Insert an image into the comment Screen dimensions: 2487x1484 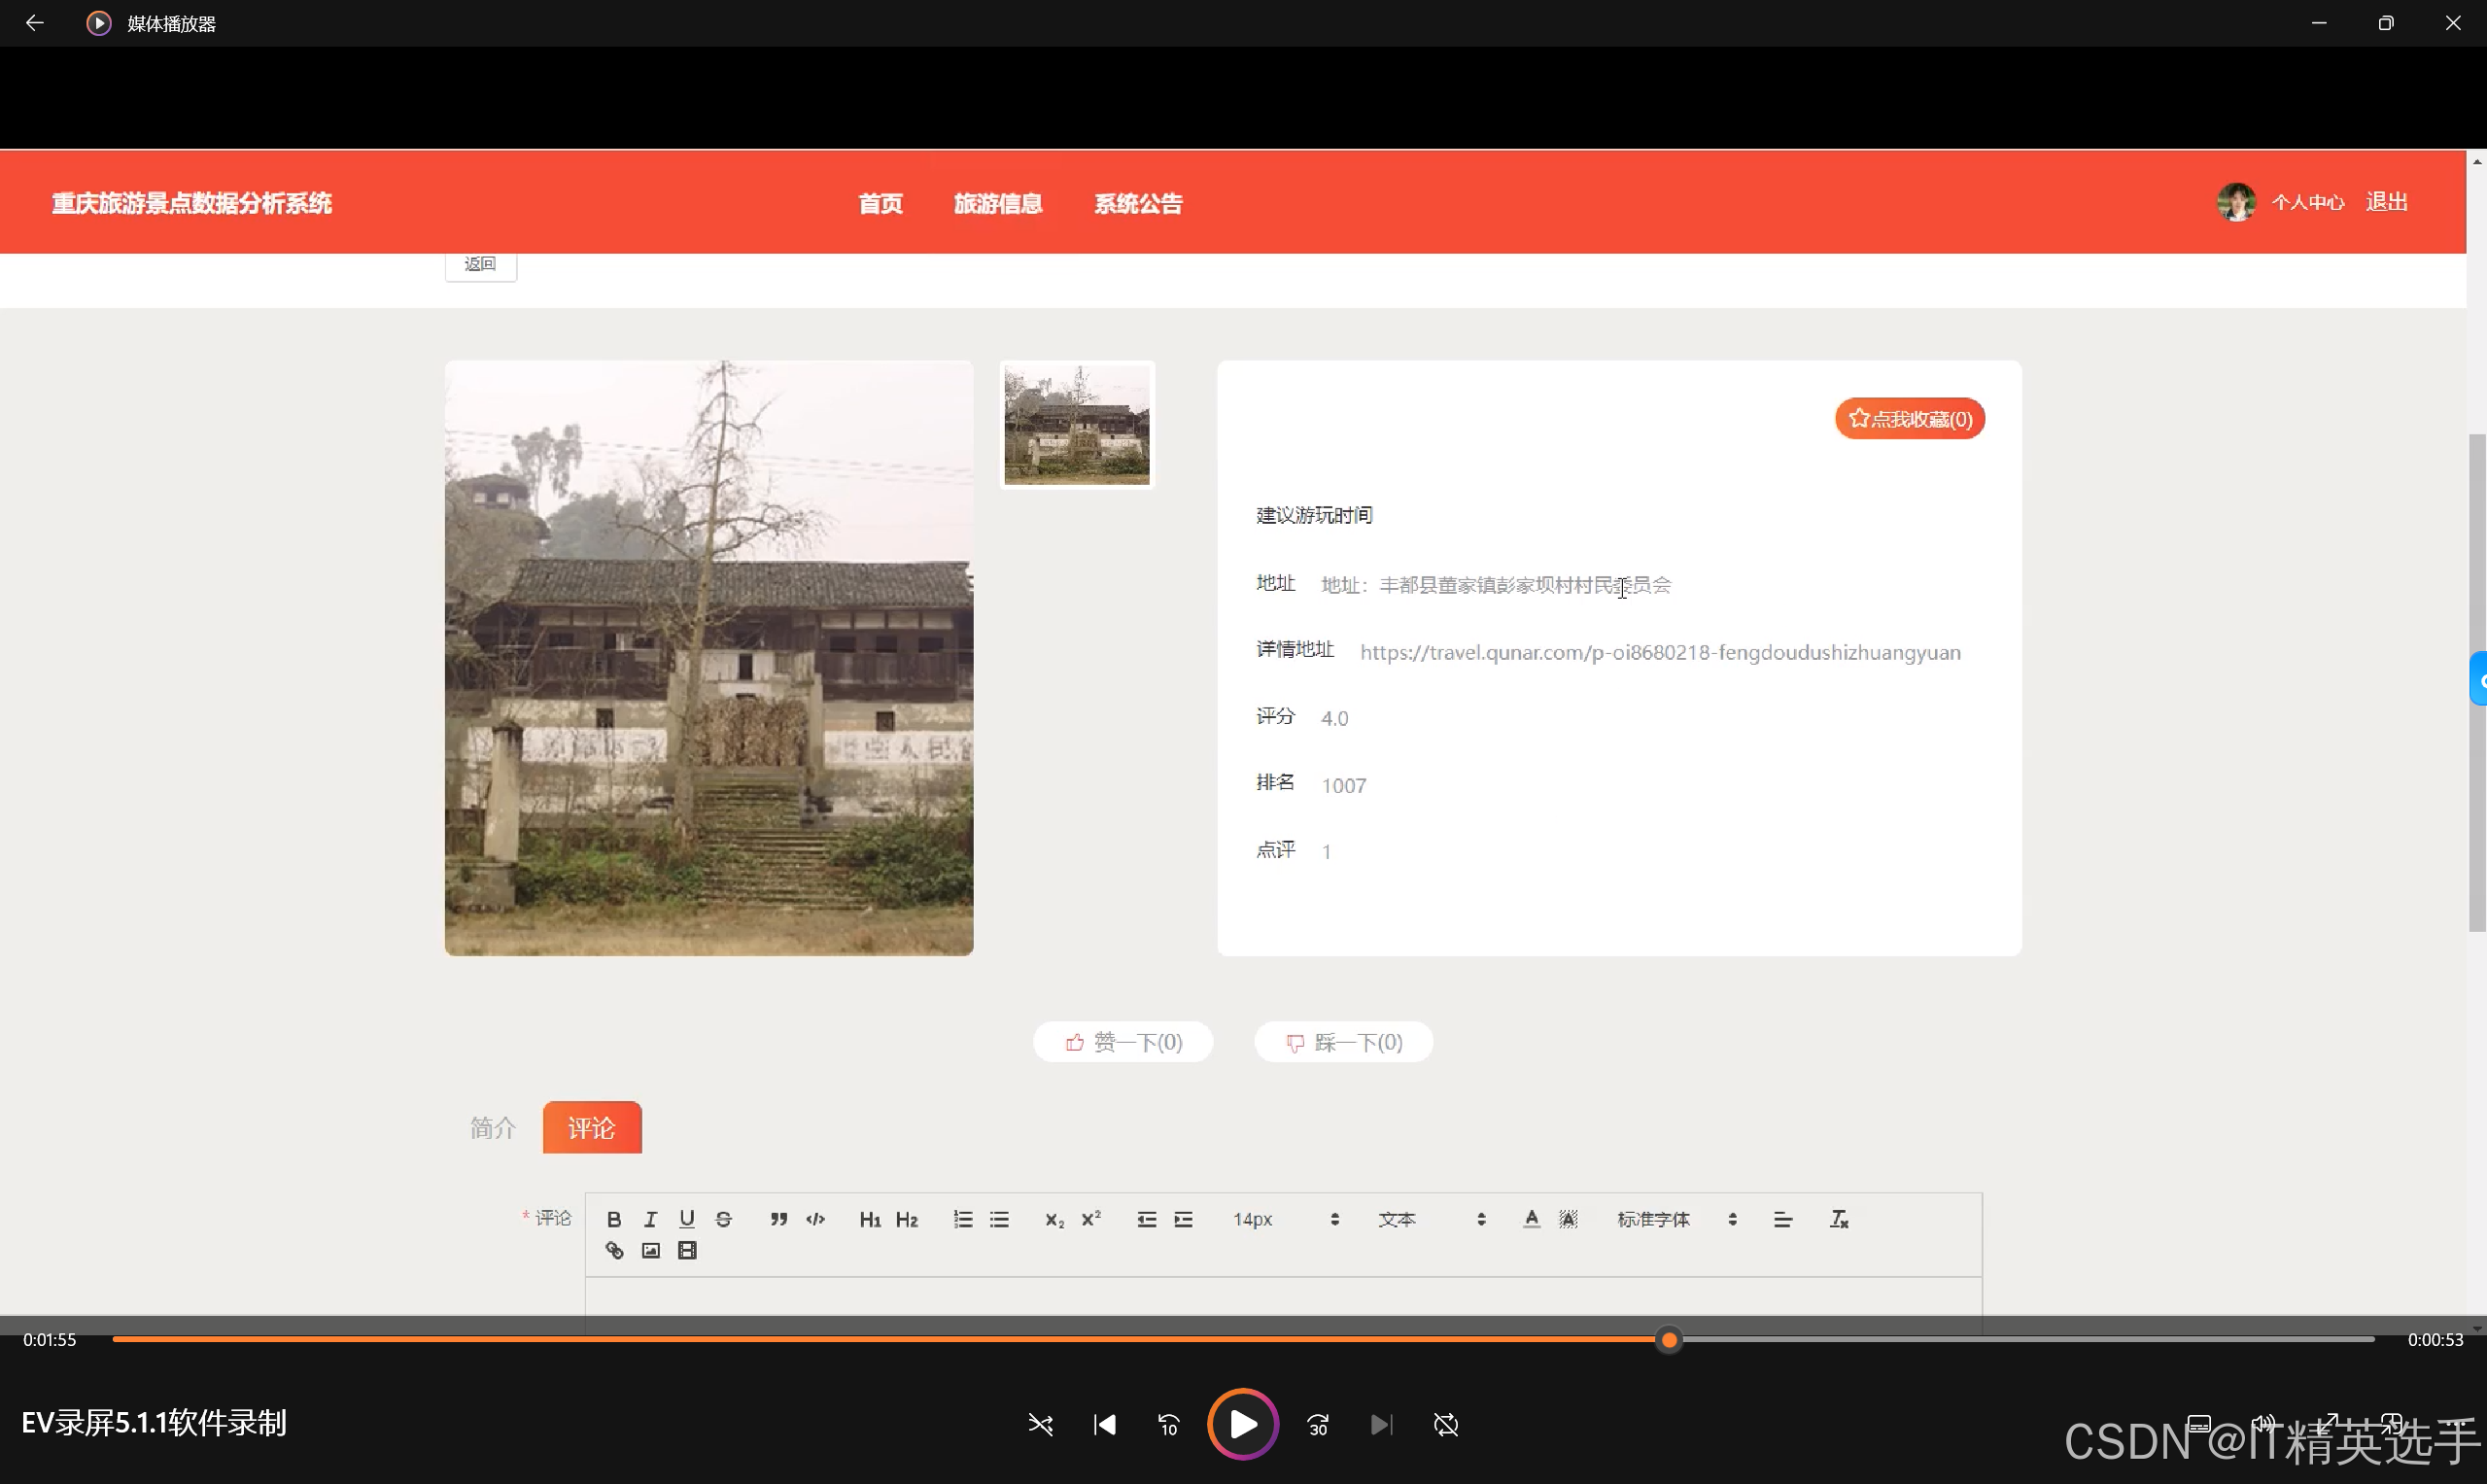(x=650, y=1251)
